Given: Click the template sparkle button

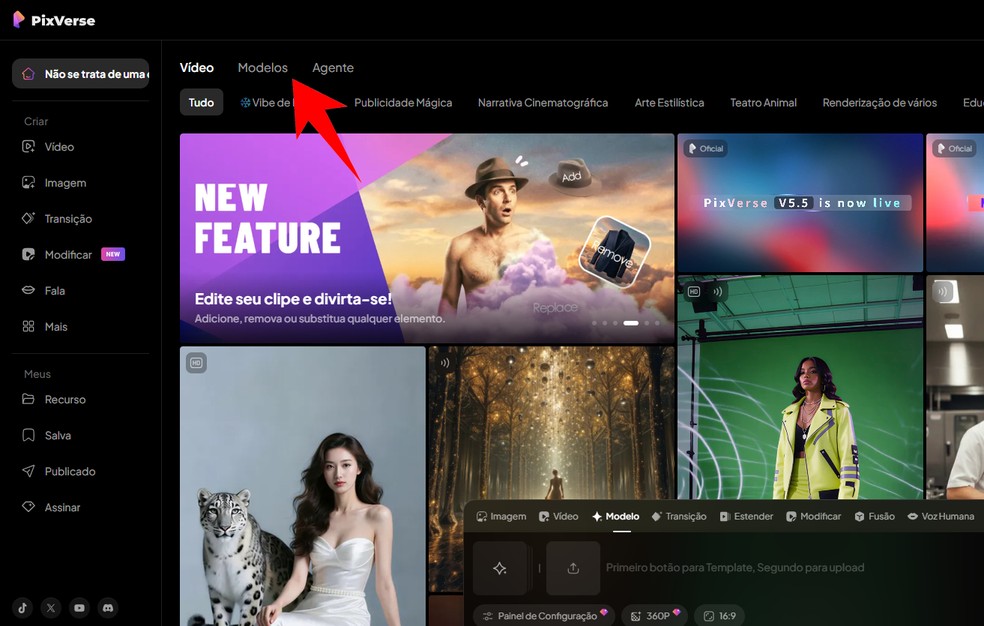Looking at the screenshot, I should [500, 568].
